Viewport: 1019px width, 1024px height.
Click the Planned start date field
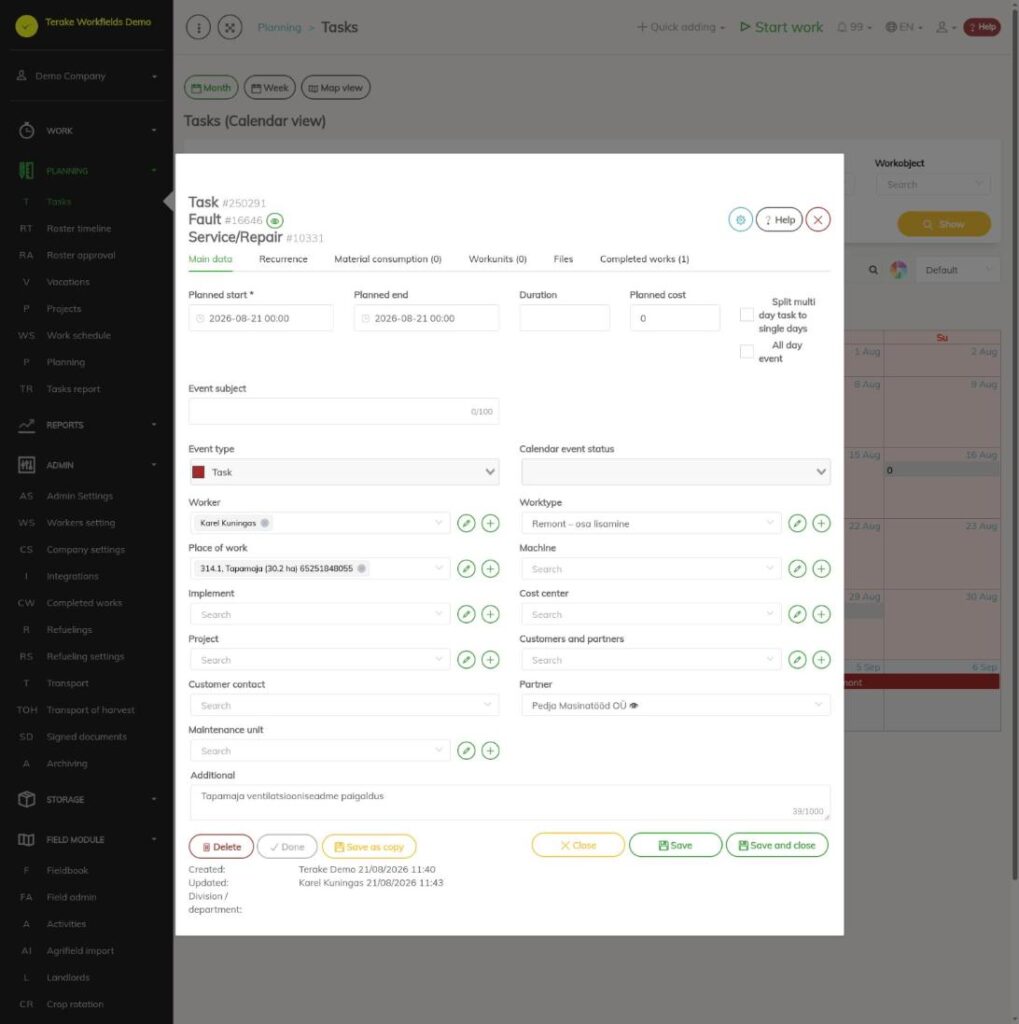[x=261, y=318]
